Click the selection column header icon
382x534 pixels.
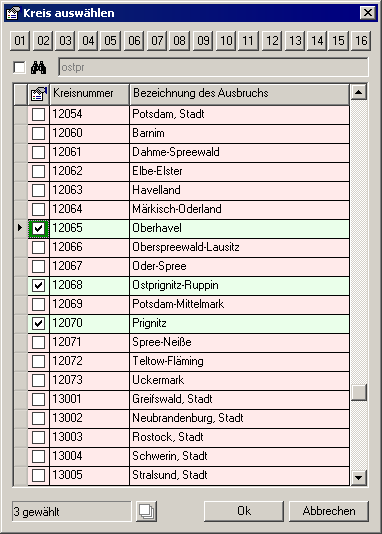(38, 94)
